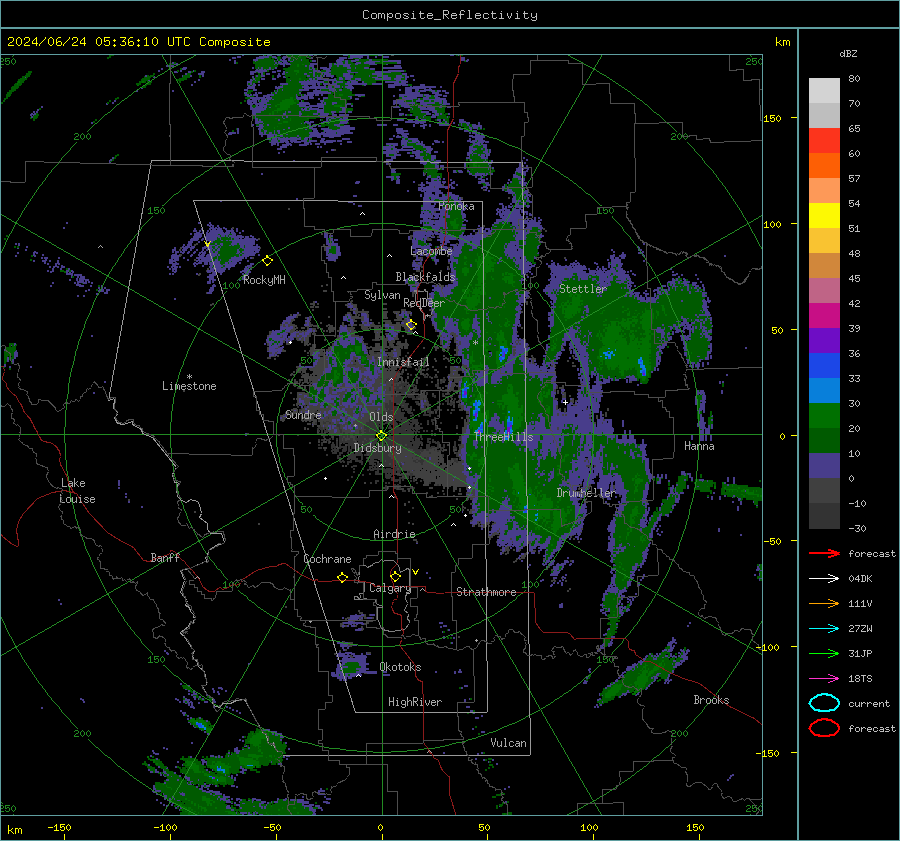Click the Airdrie city label
Image resolution: width=900 pixels, height=841 pixels.
click(x=394, y=534)
